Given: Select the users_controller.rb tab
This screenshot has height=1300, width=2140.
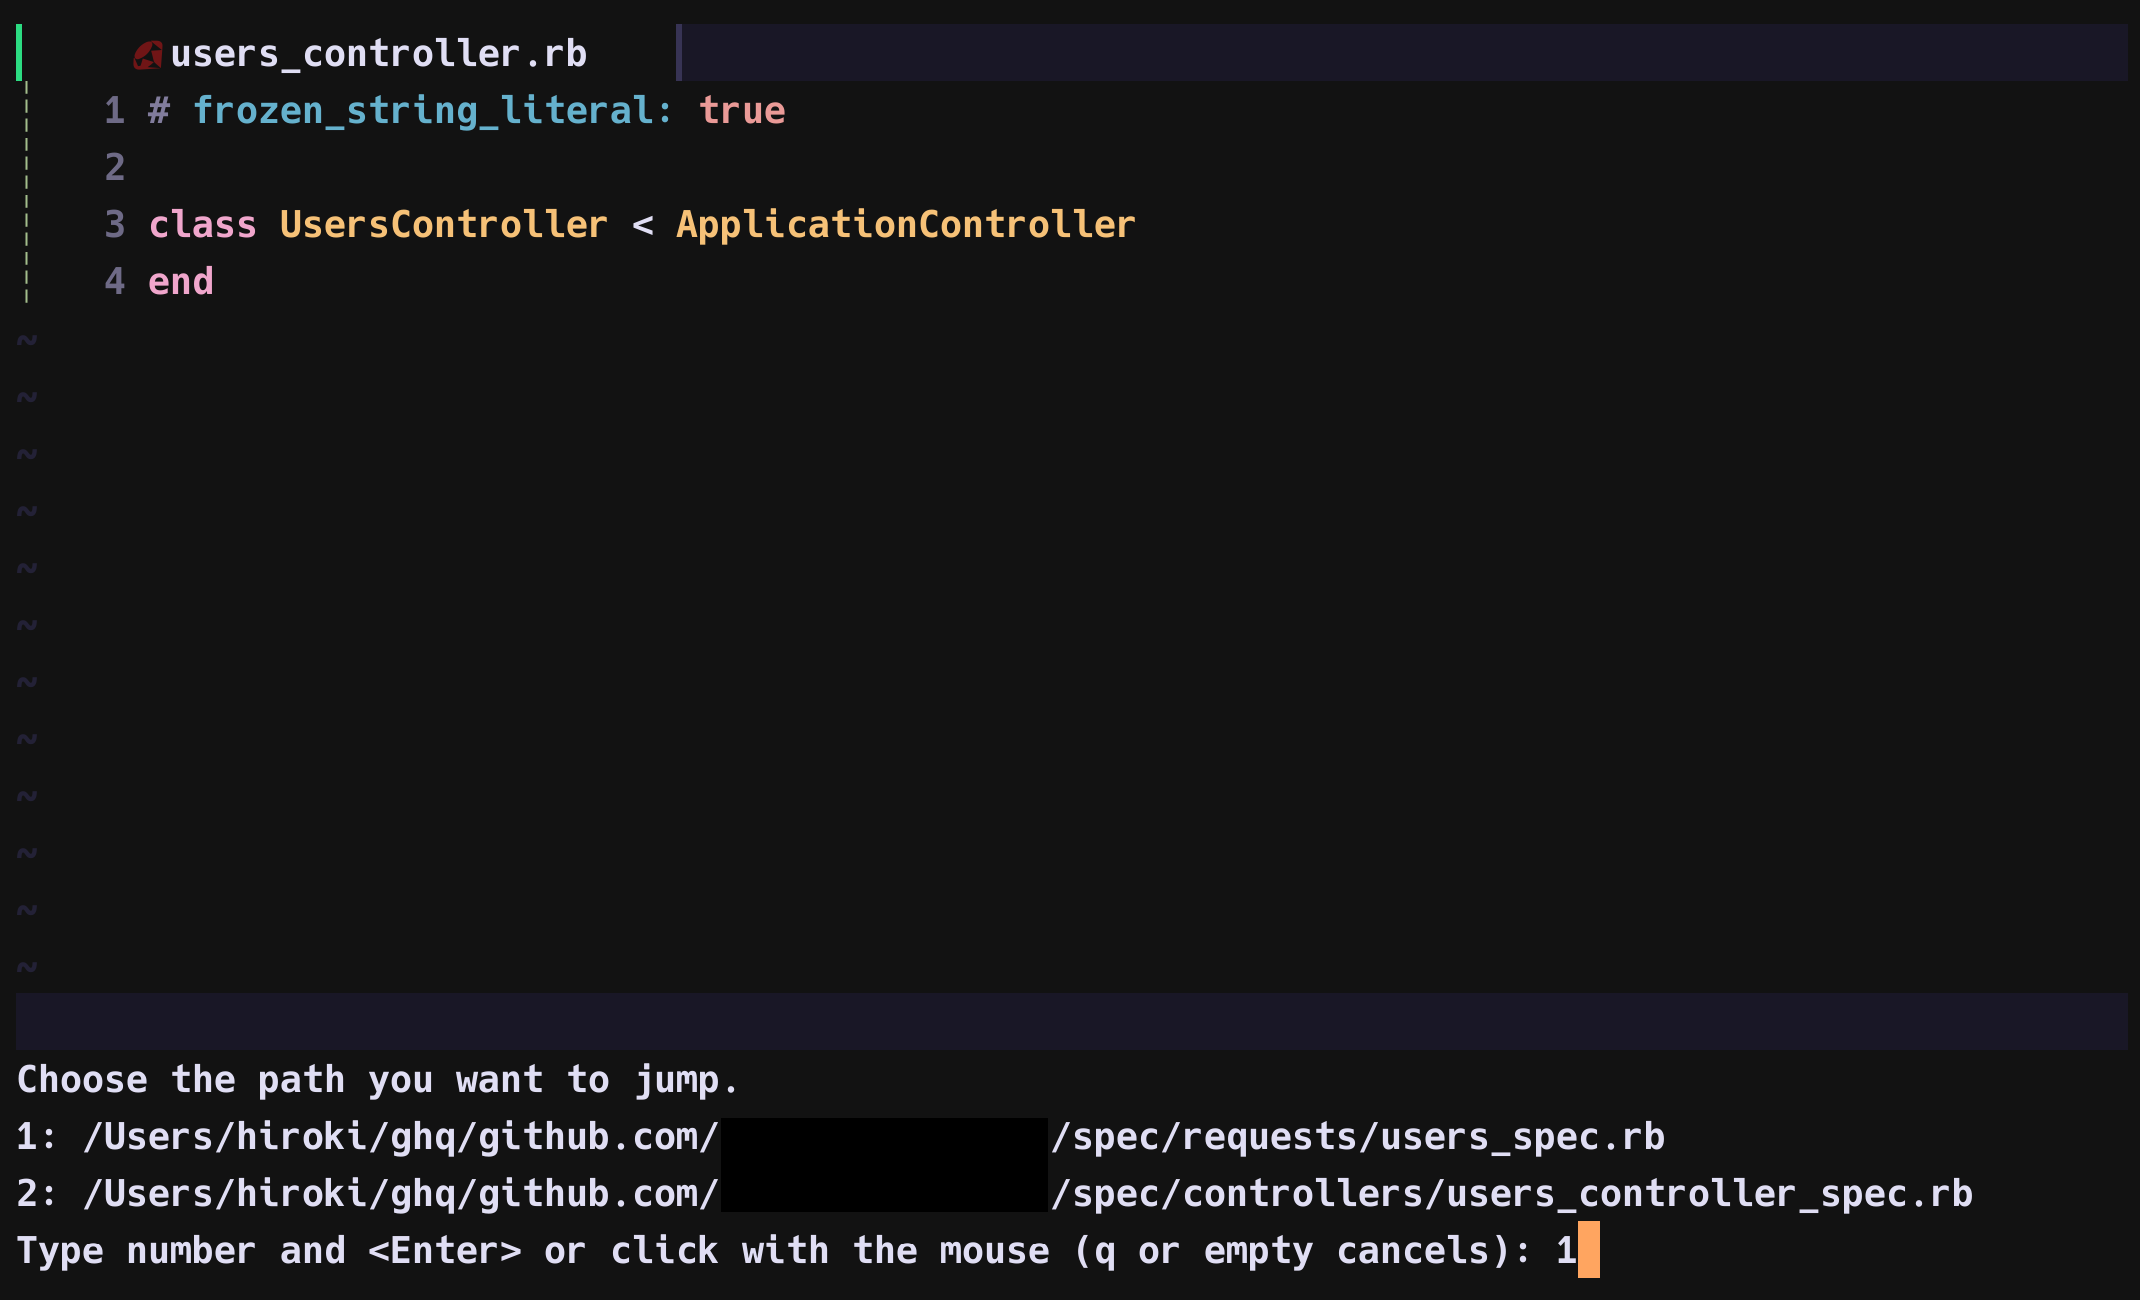Looking at the screenshot, I should [378, 54].
